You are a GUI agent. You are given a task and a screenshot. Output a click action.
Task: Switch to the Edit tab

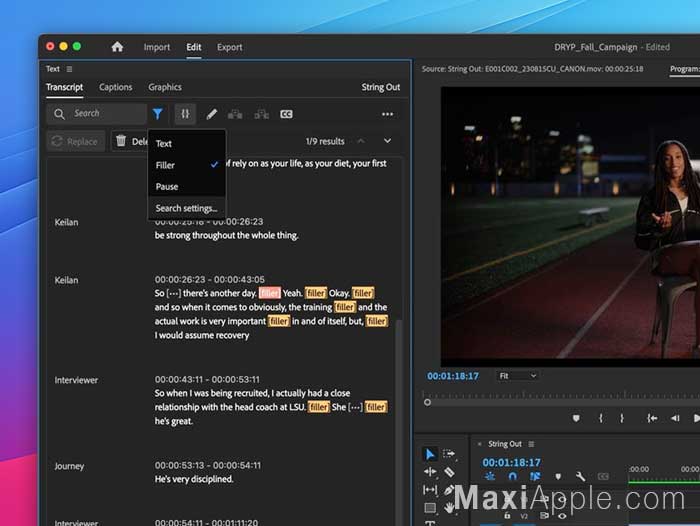(194, 47)
